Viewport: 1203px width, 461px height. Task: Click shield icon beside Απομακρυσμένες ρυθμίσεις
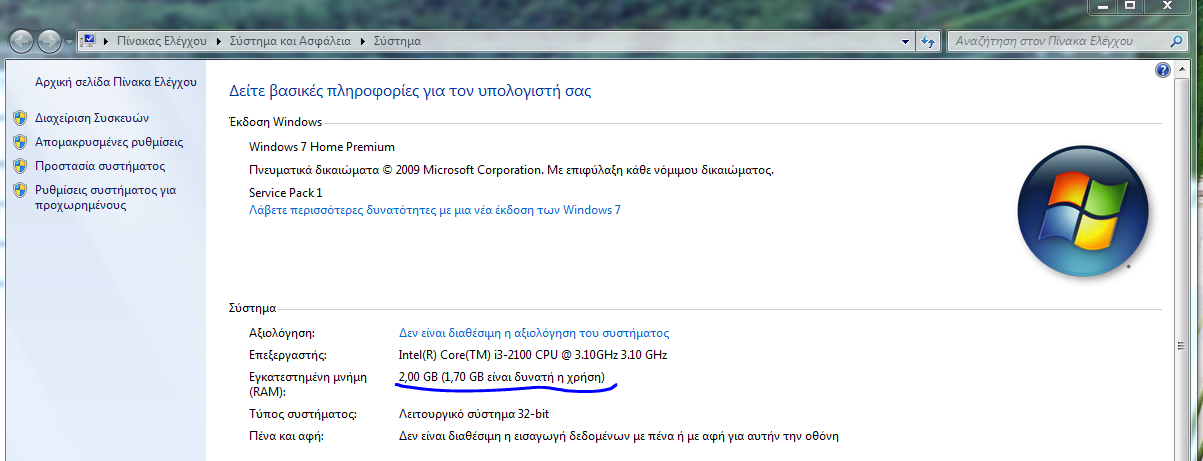[20, 142]
